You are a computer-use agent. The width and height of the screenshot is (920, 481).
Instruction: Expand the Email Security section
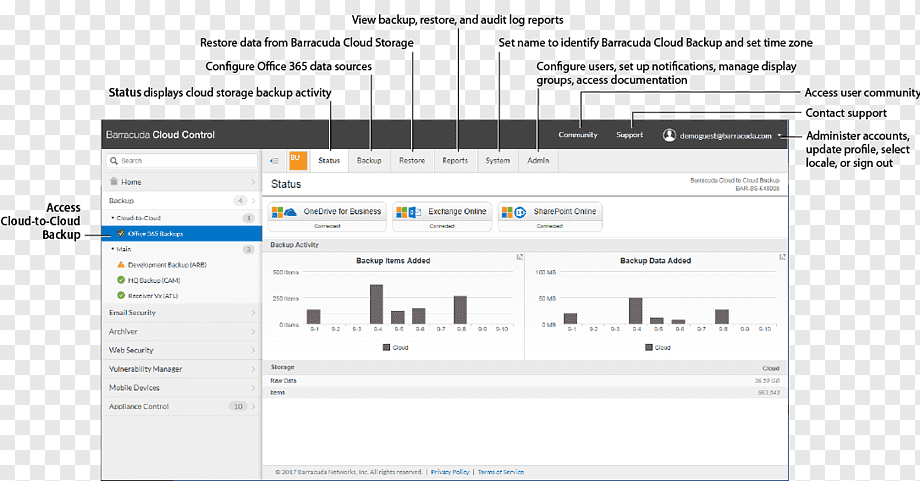[x=253, y=313]
